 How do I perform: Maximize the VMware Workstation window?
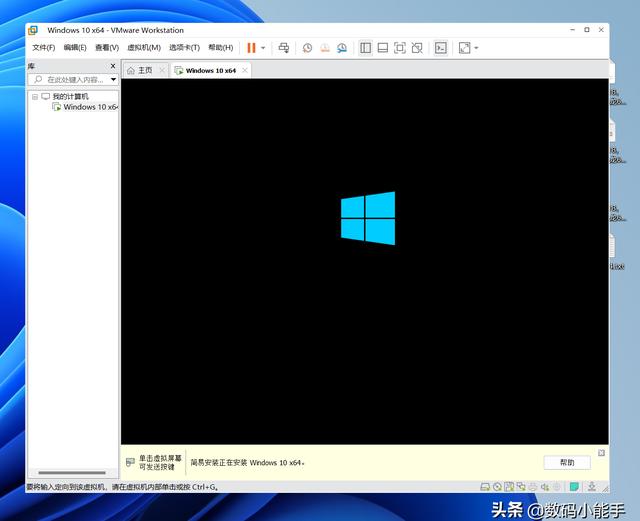[587, 30]
